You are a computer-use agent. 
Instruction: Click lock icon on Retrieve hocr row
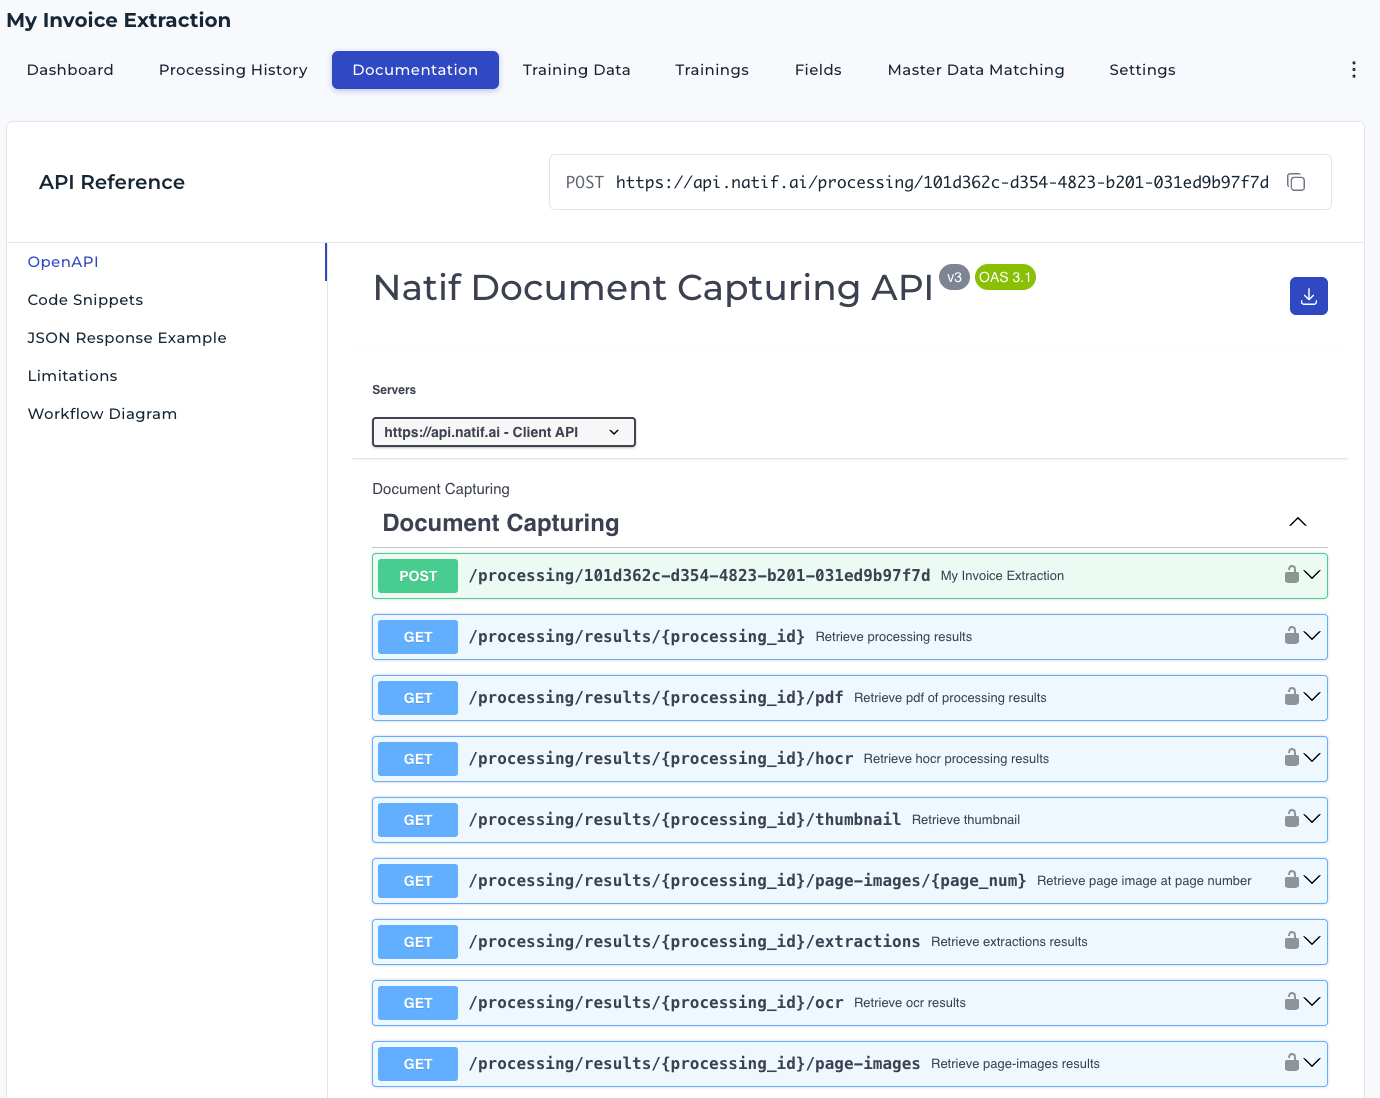(1292, 757)
